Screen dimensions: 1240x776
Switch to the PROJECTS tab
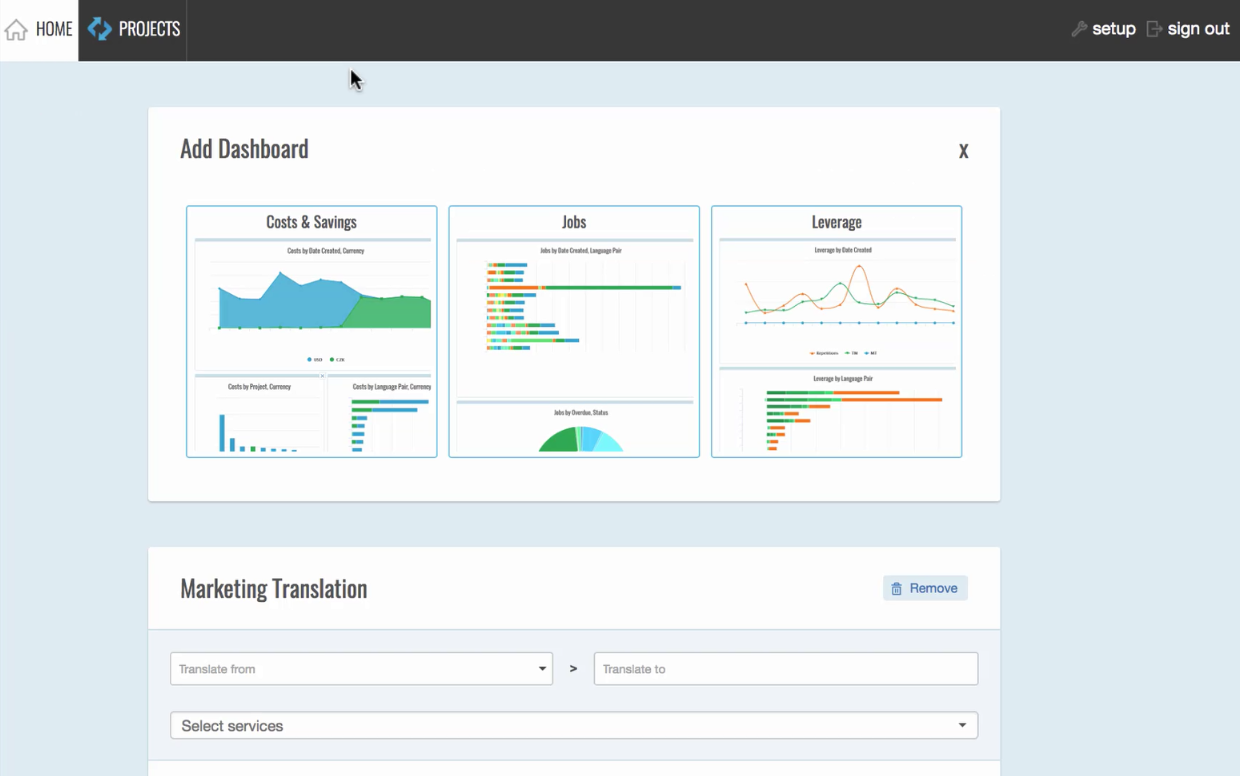coord(133,30)
